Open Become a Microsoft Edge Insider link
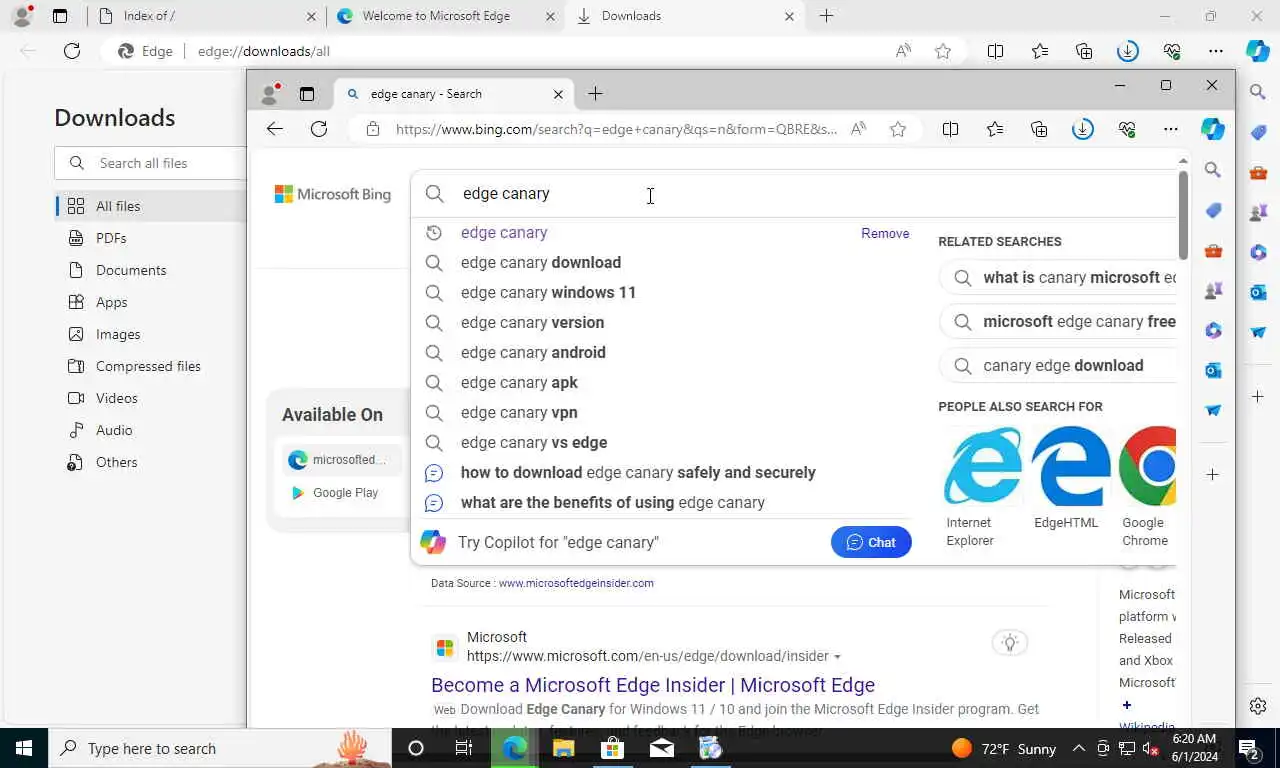 pos(653,685)
